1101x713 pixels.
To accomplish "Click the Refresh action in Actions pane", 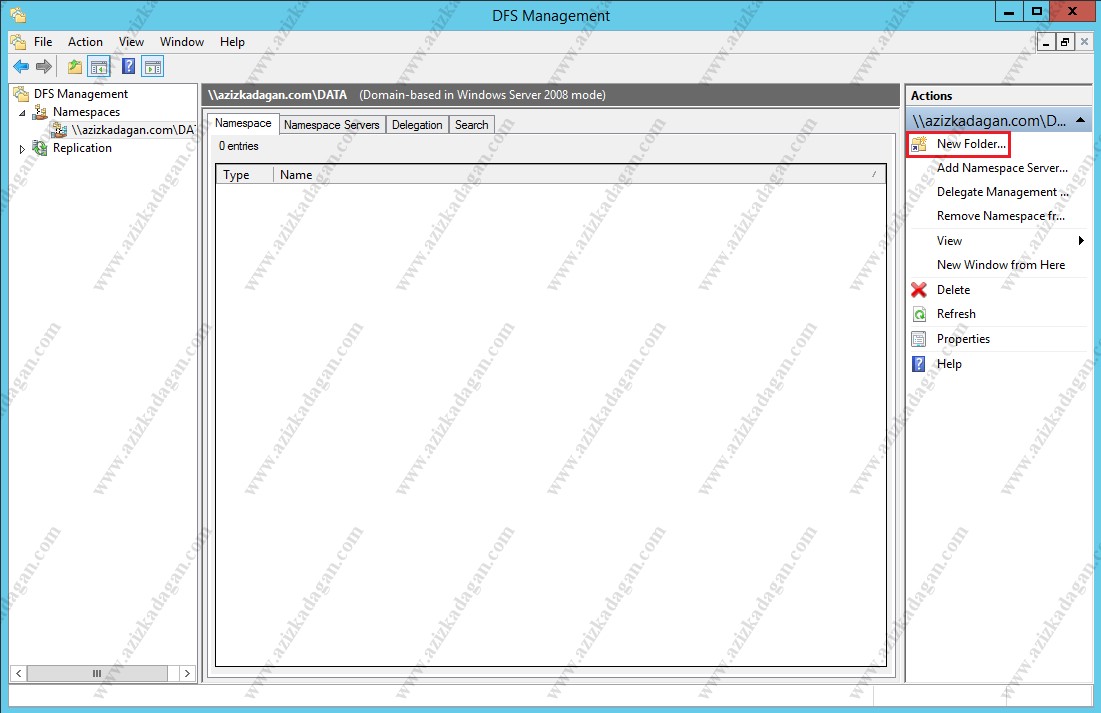I will pos(956,314).
